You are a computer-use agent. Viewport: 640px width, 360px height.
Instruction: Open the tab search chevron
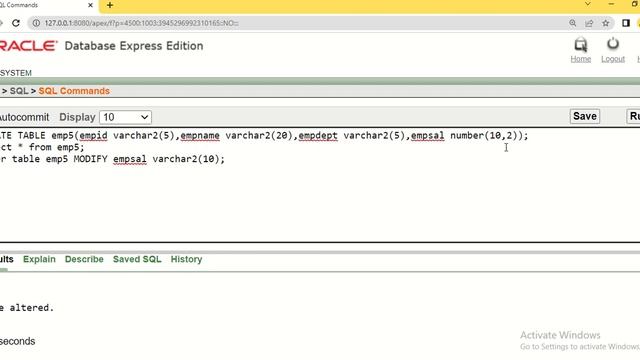coord(588,4)
